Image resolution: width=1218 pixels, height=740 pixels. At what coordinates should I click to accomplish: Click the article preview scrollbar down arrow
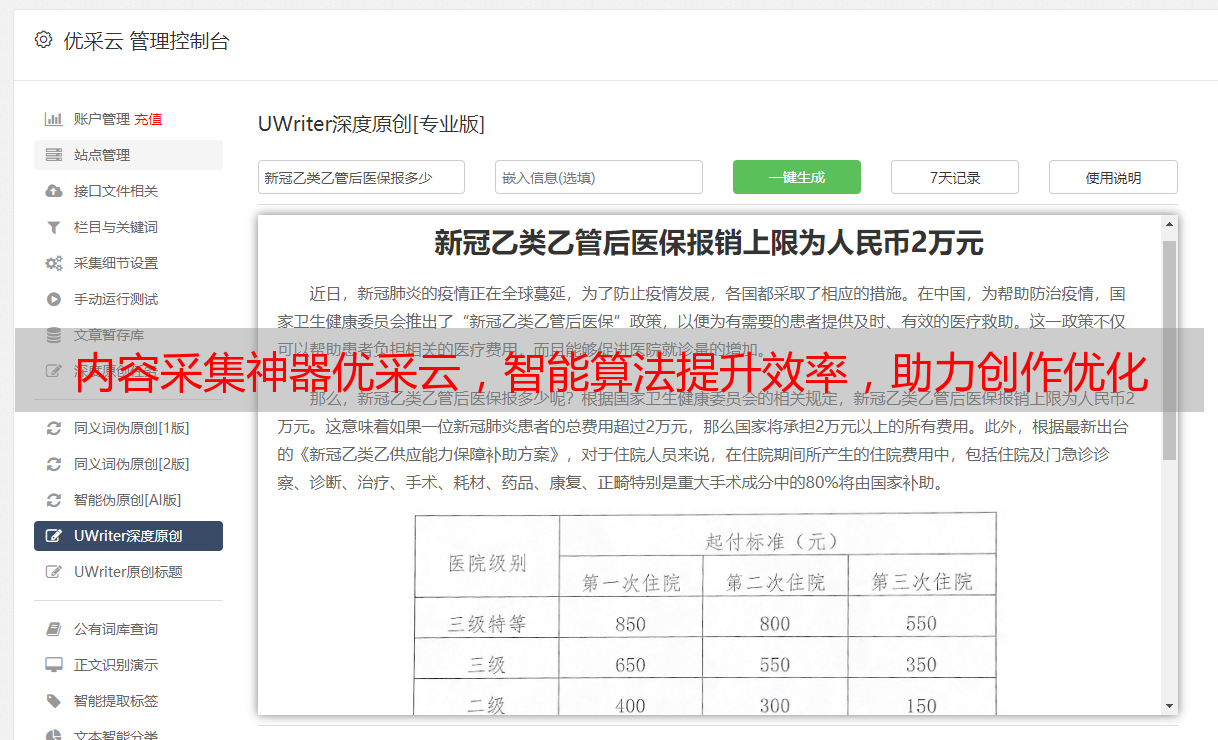point(1169,706)
